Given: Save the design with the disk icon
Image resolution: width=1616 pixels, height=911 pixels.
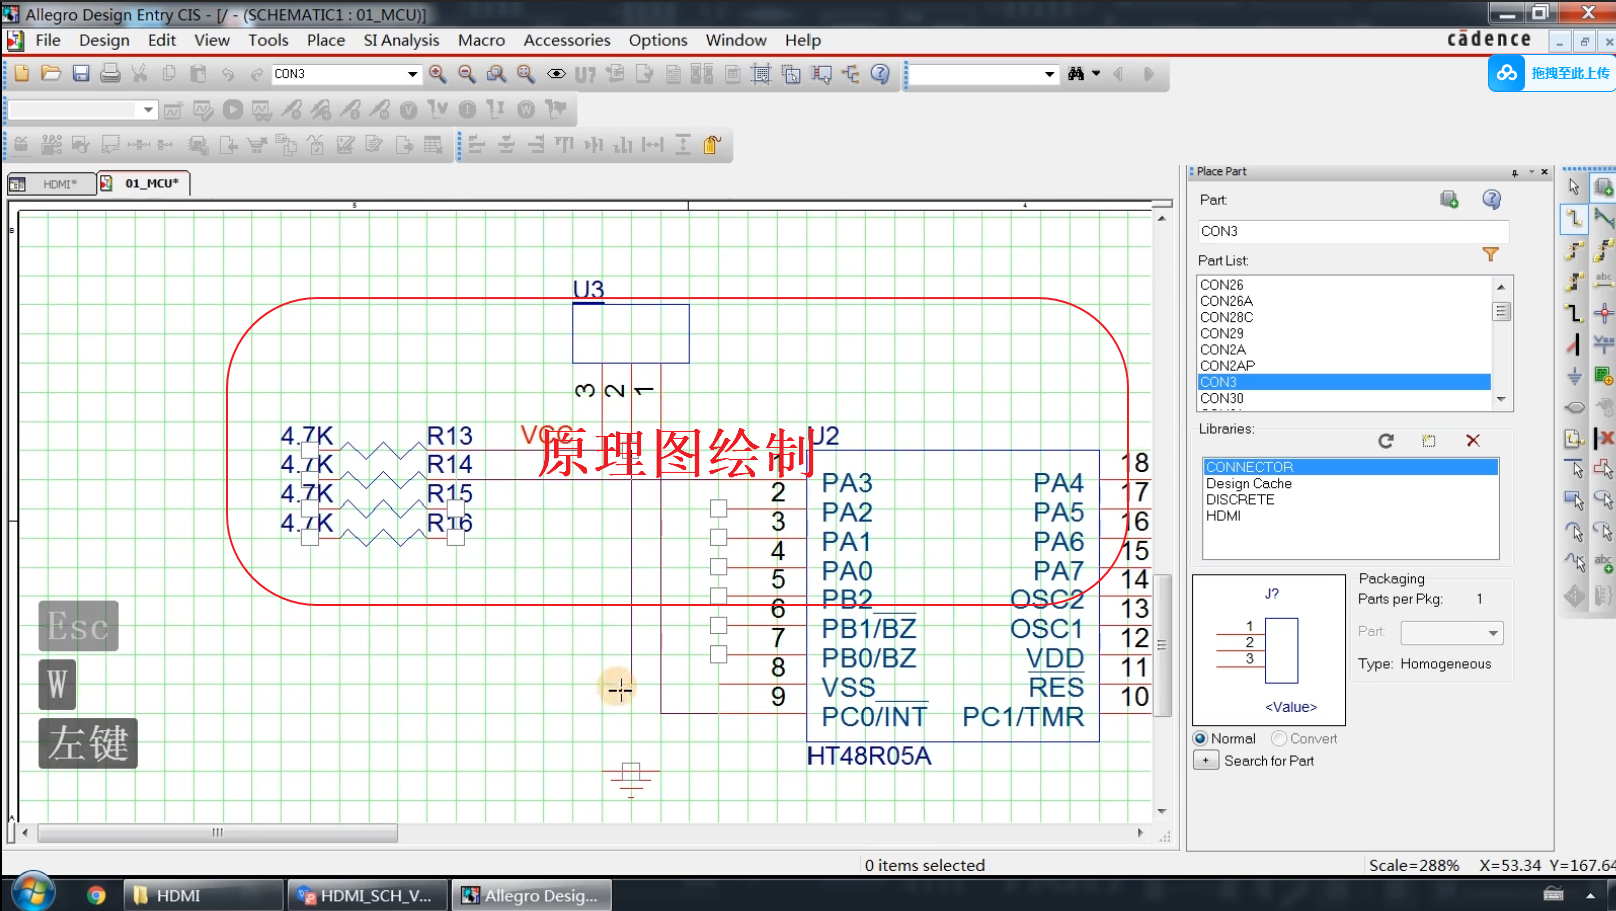Looking at the screenshot, I should click(81, 74).
